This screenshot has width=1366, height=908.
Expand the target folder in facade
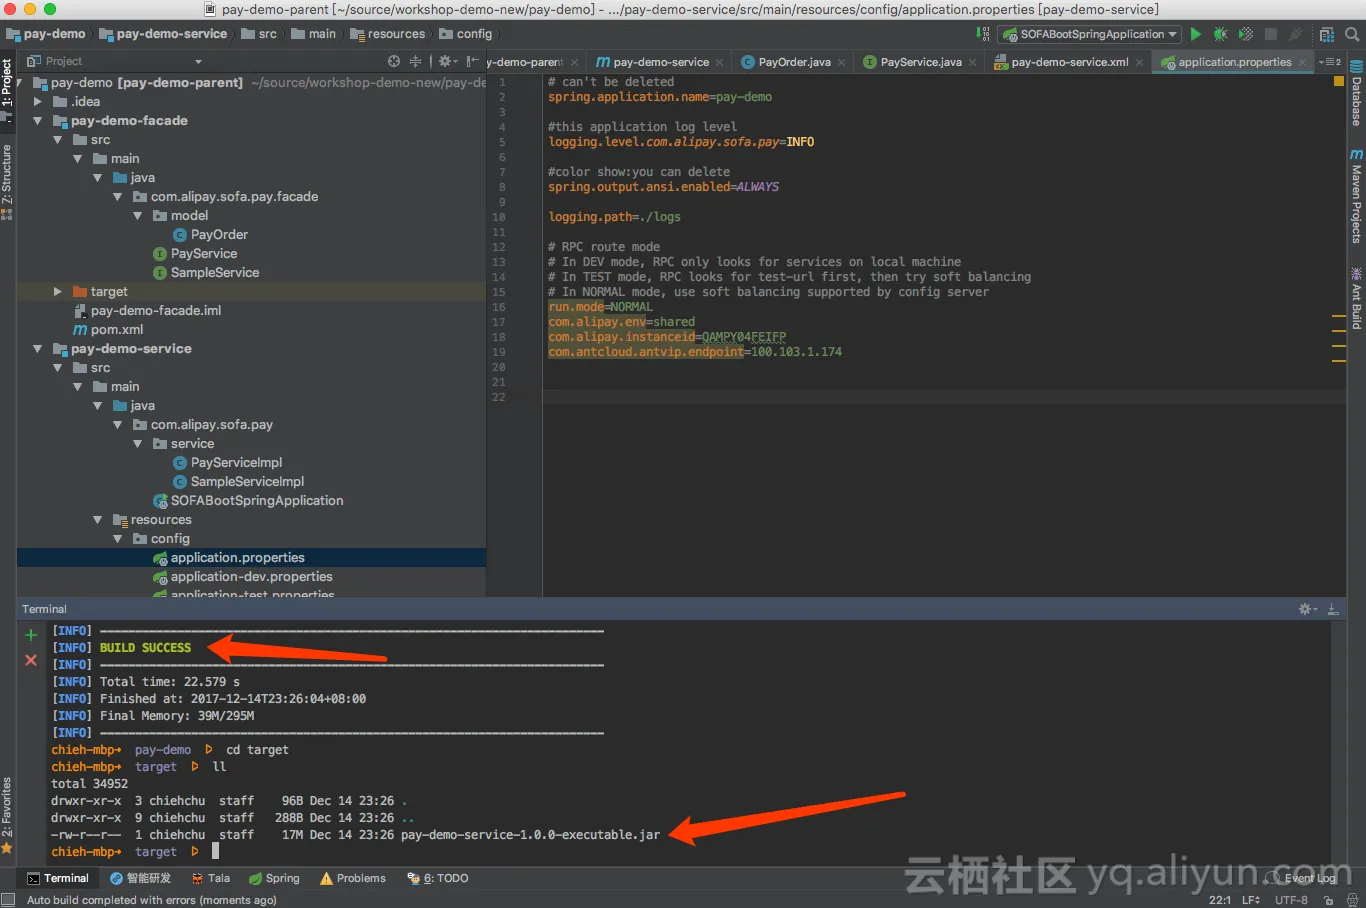click(x=58, y=291)
